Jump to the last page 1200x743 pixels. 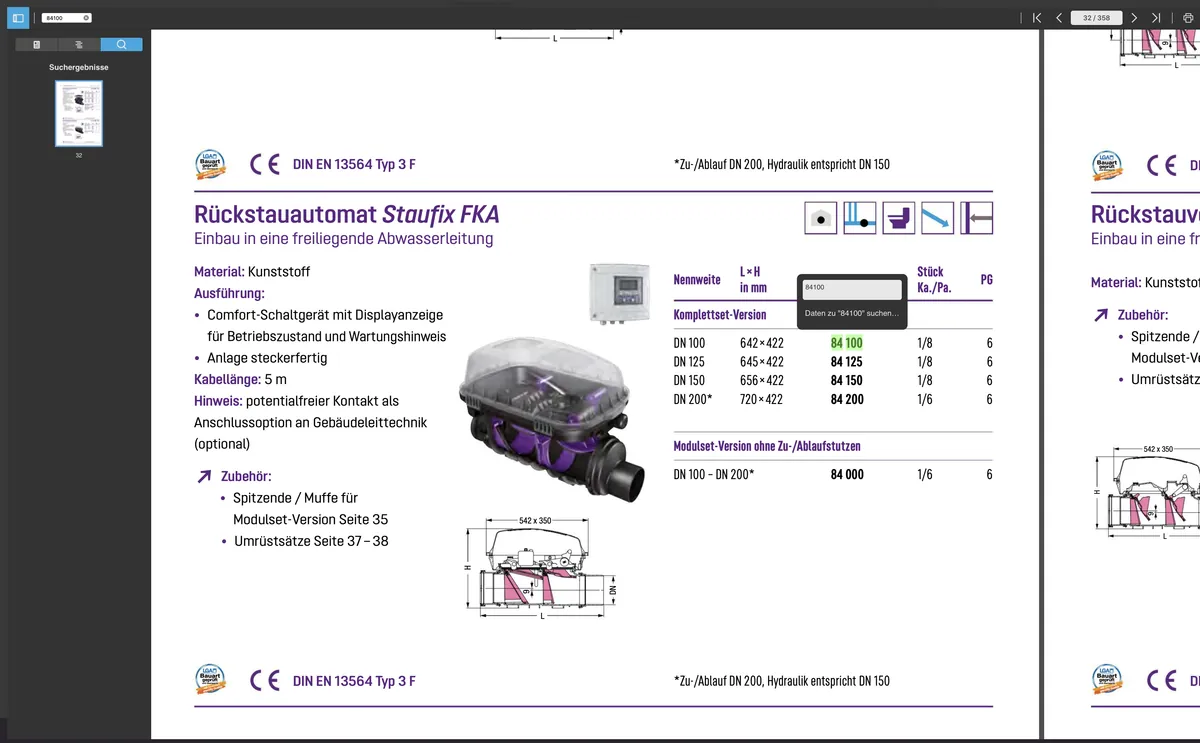(1156, 18)
